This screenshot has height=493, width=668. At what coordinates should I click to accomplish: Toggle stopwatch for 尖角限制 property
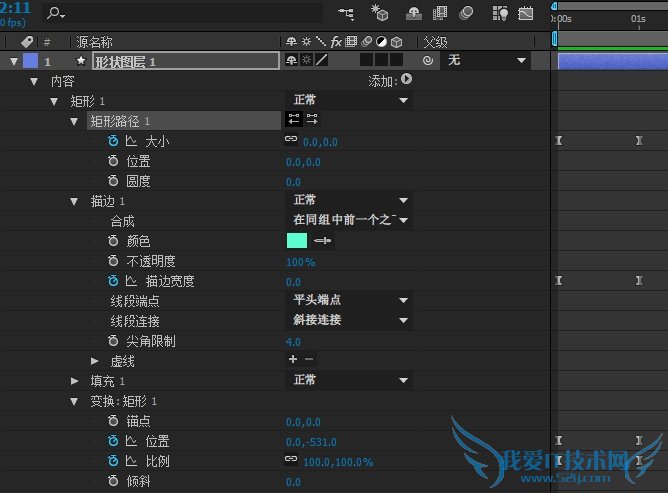[112, 340]
